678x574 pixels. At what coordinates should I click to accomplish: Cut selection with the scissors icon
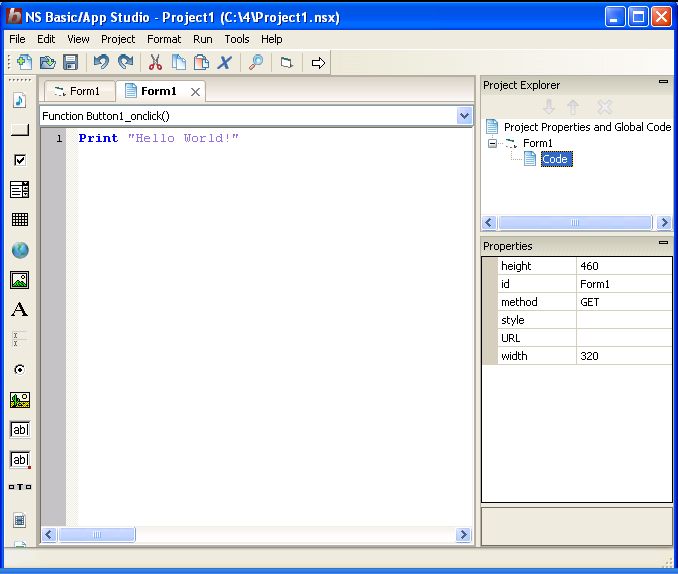pyautogui.click(x=155, y=62)
